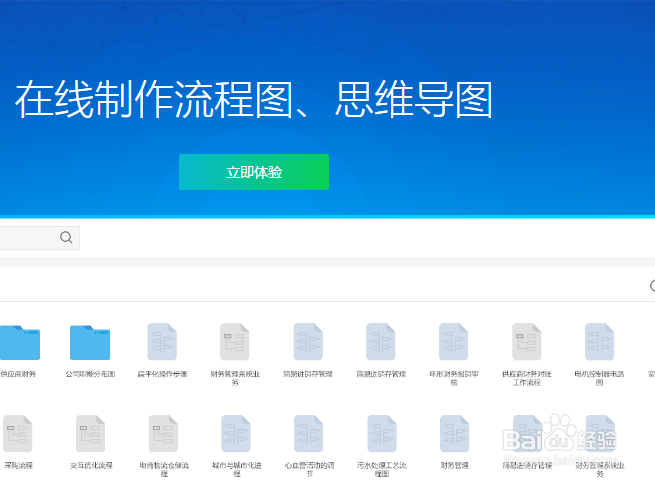Screen dimensions: 655x484
Task: Open the 电商物流仓储流程 flowchart file
Action: [x=163, y=433]
